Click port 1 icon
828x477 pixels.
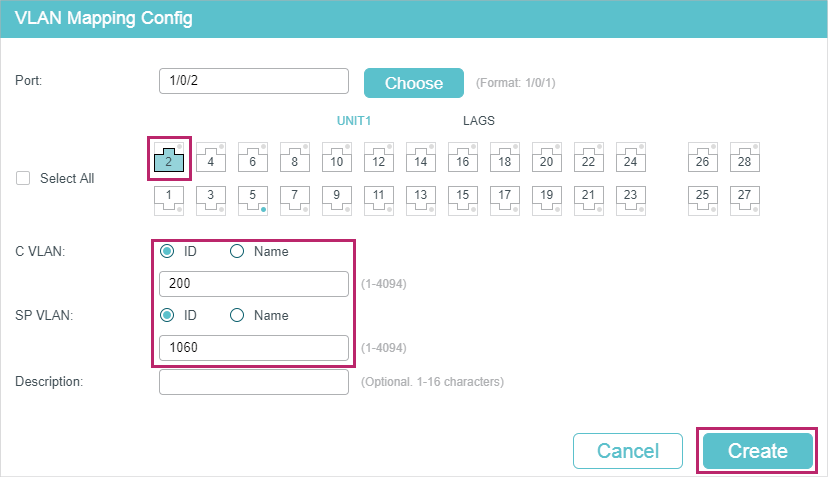point(169,200)
